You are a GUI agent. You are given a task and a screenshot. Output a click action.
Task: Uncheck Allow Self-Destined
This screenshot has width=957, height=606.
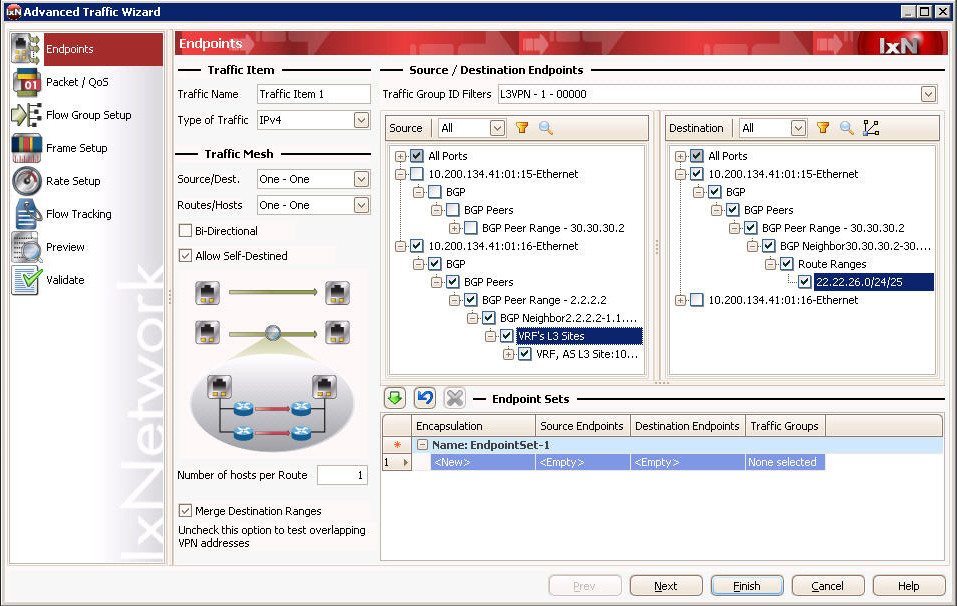[x=185, y=256]
